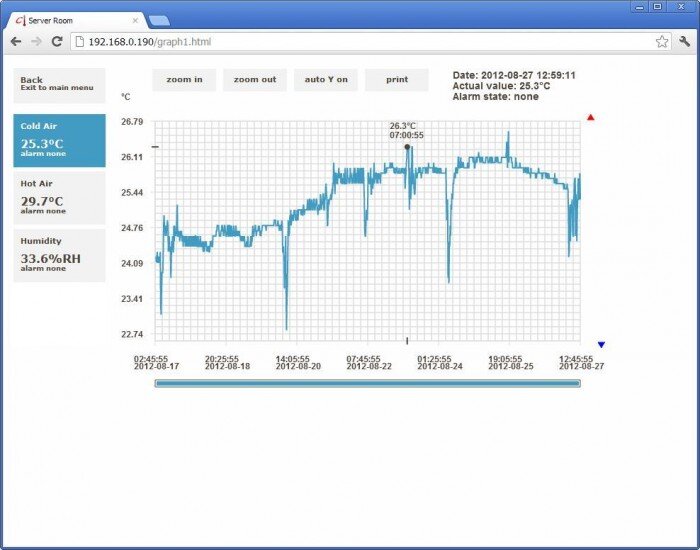
Task: Click the browser back arrow
Action: click(x=16, y=41)
